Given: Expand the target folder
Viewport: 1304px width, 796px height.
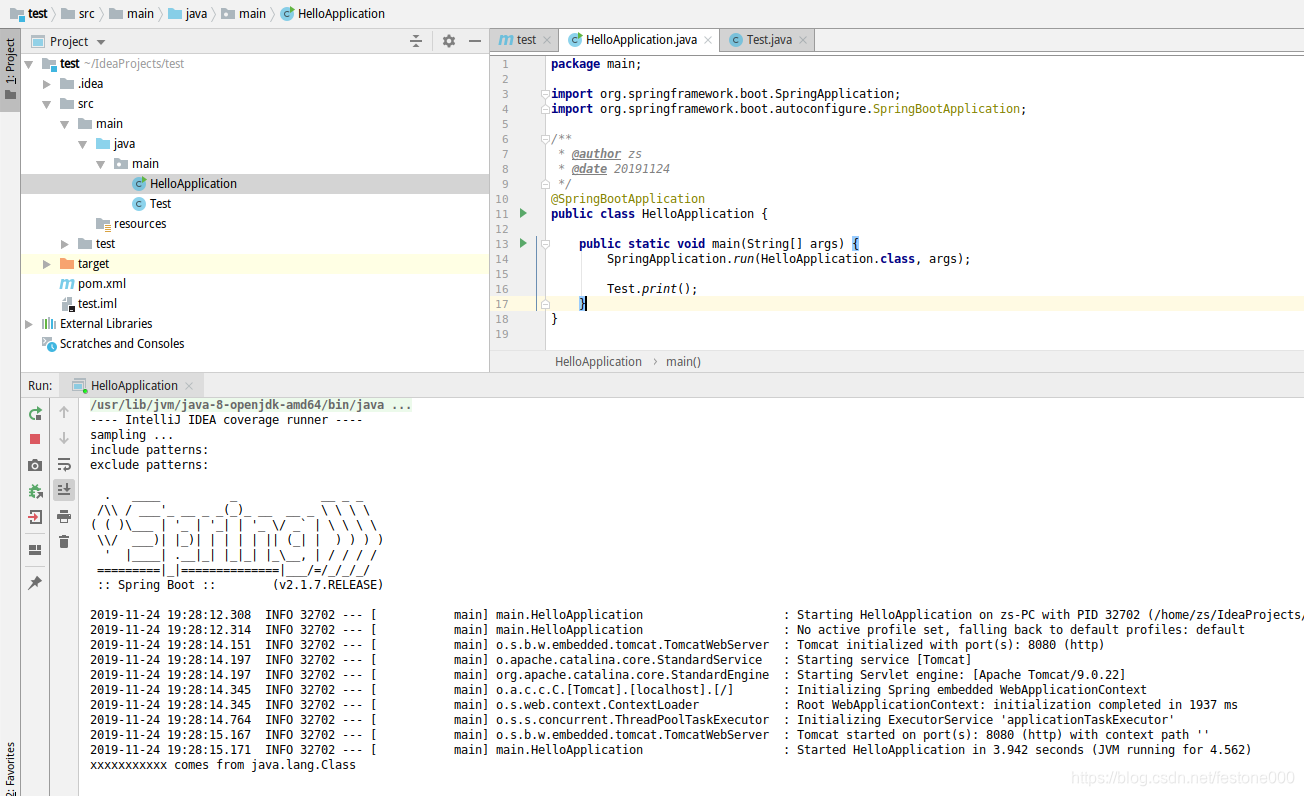Looking at the screenshot, I should pos(46,263).
